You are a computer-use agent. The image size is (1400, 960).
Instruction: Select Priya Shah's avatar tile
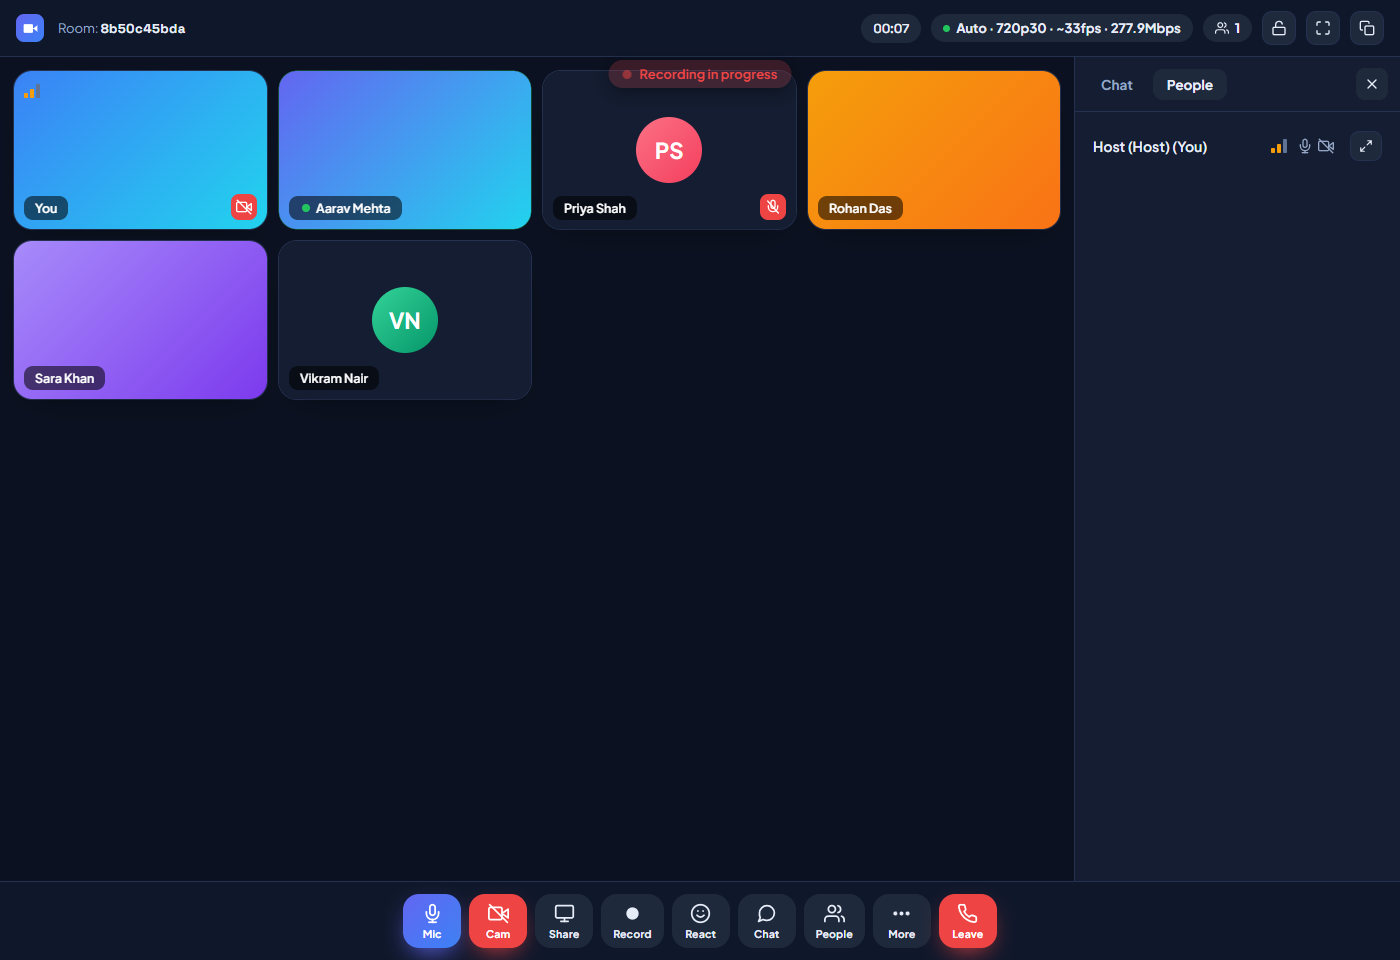point(669,150)
